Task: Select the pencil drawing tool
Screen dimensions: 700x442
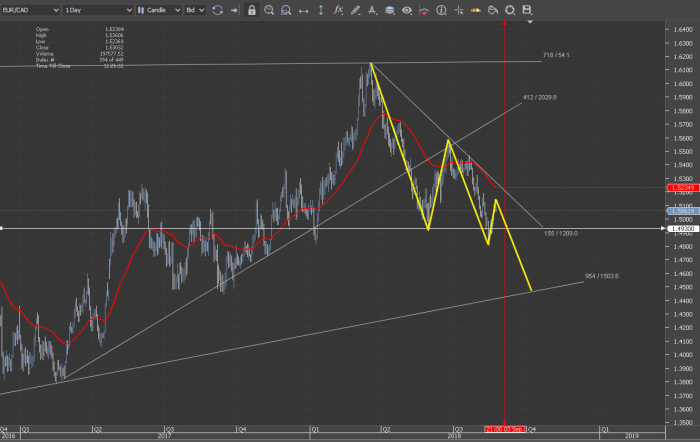Action: (355, 10)
